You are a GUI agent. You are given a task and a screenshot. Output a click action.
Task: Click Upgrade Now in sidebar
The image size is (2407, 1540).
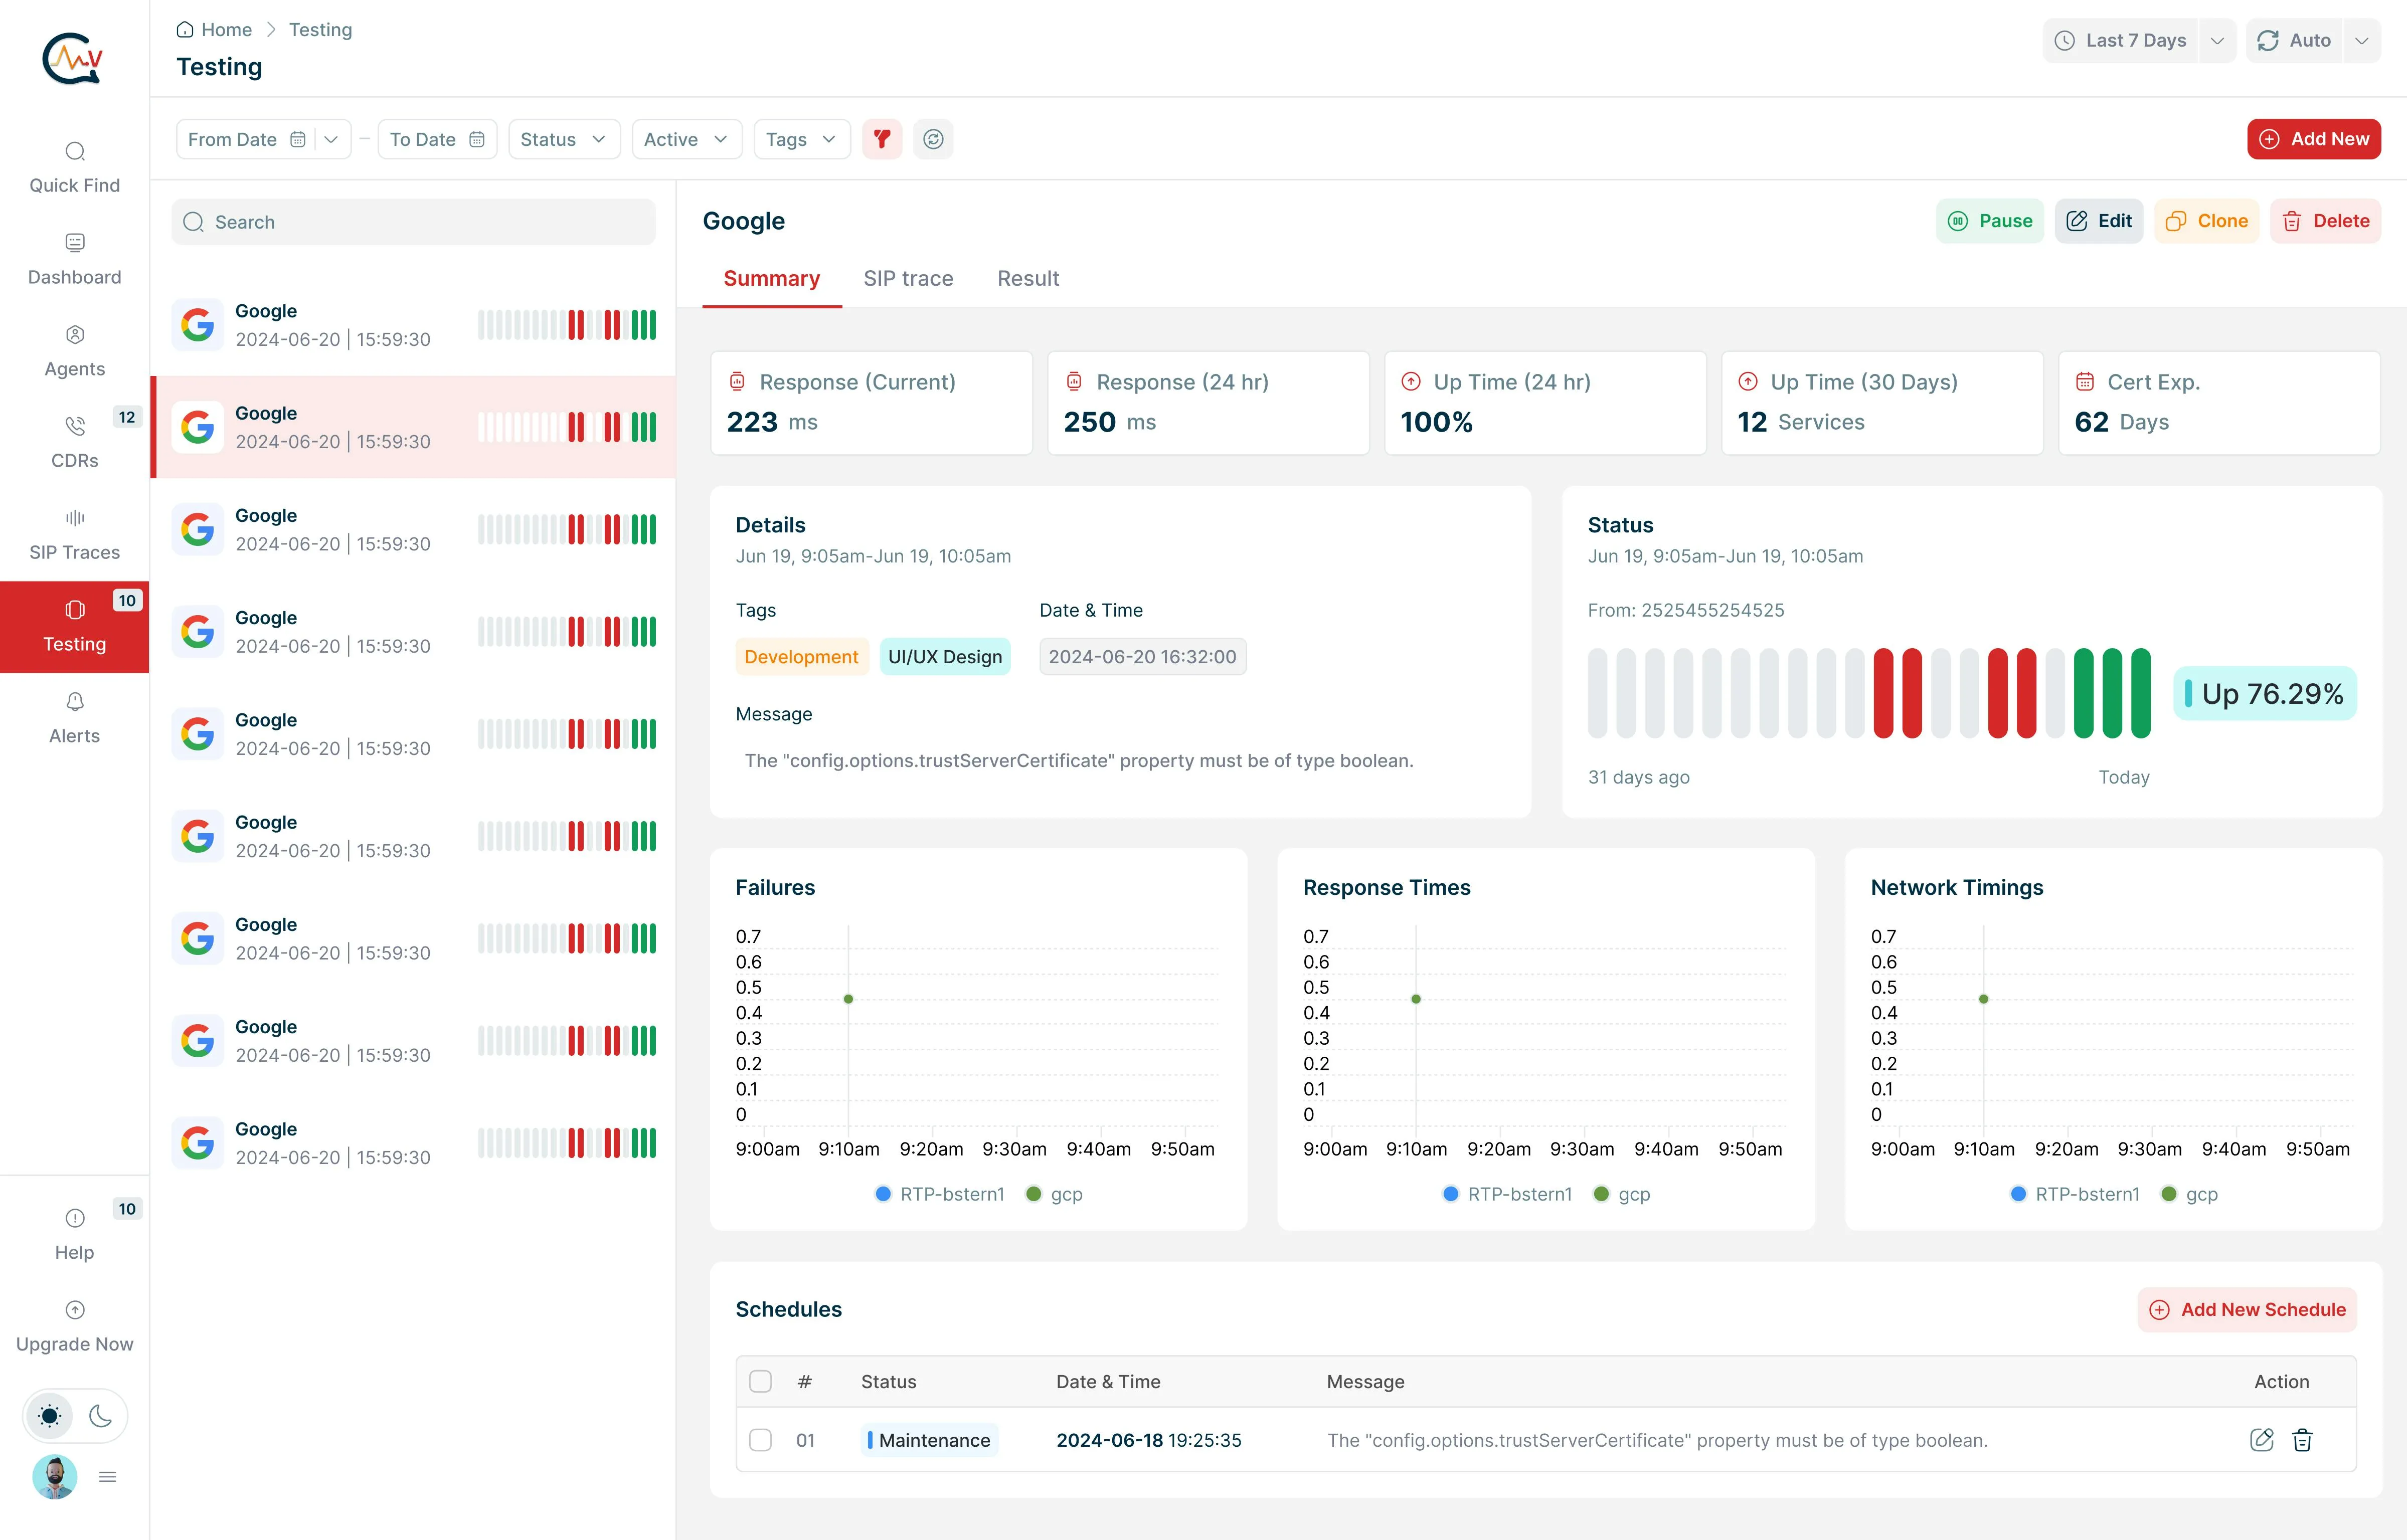pyautogui.click(x=74, y=1327)
